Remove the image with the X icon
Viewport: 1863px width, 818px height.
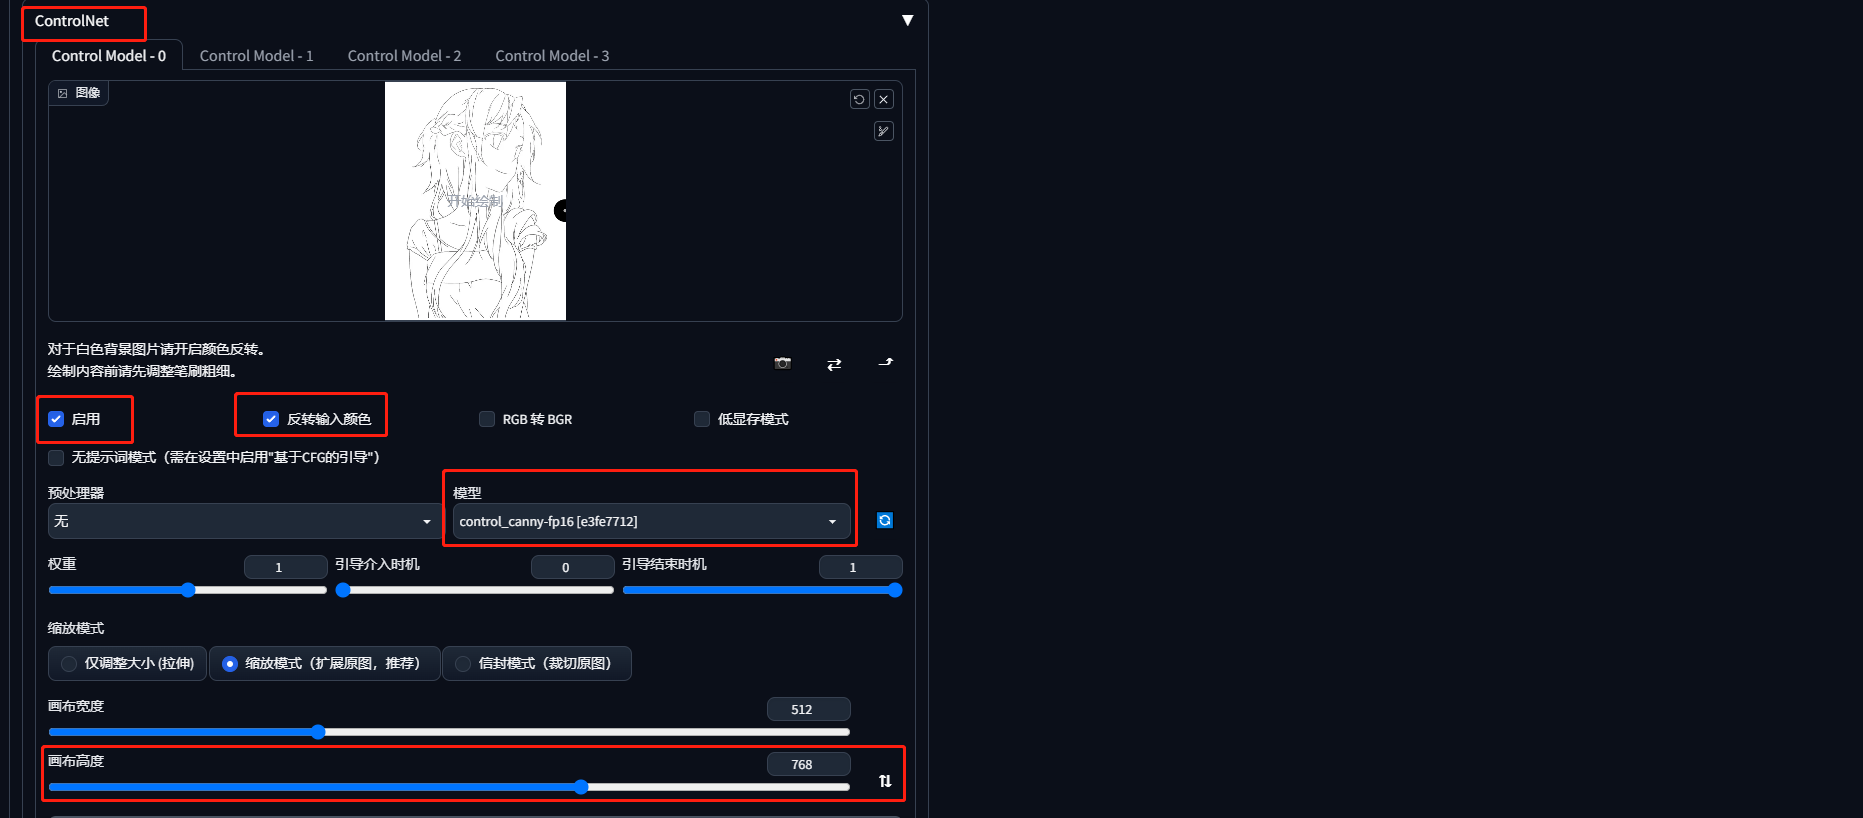(884, 99)
